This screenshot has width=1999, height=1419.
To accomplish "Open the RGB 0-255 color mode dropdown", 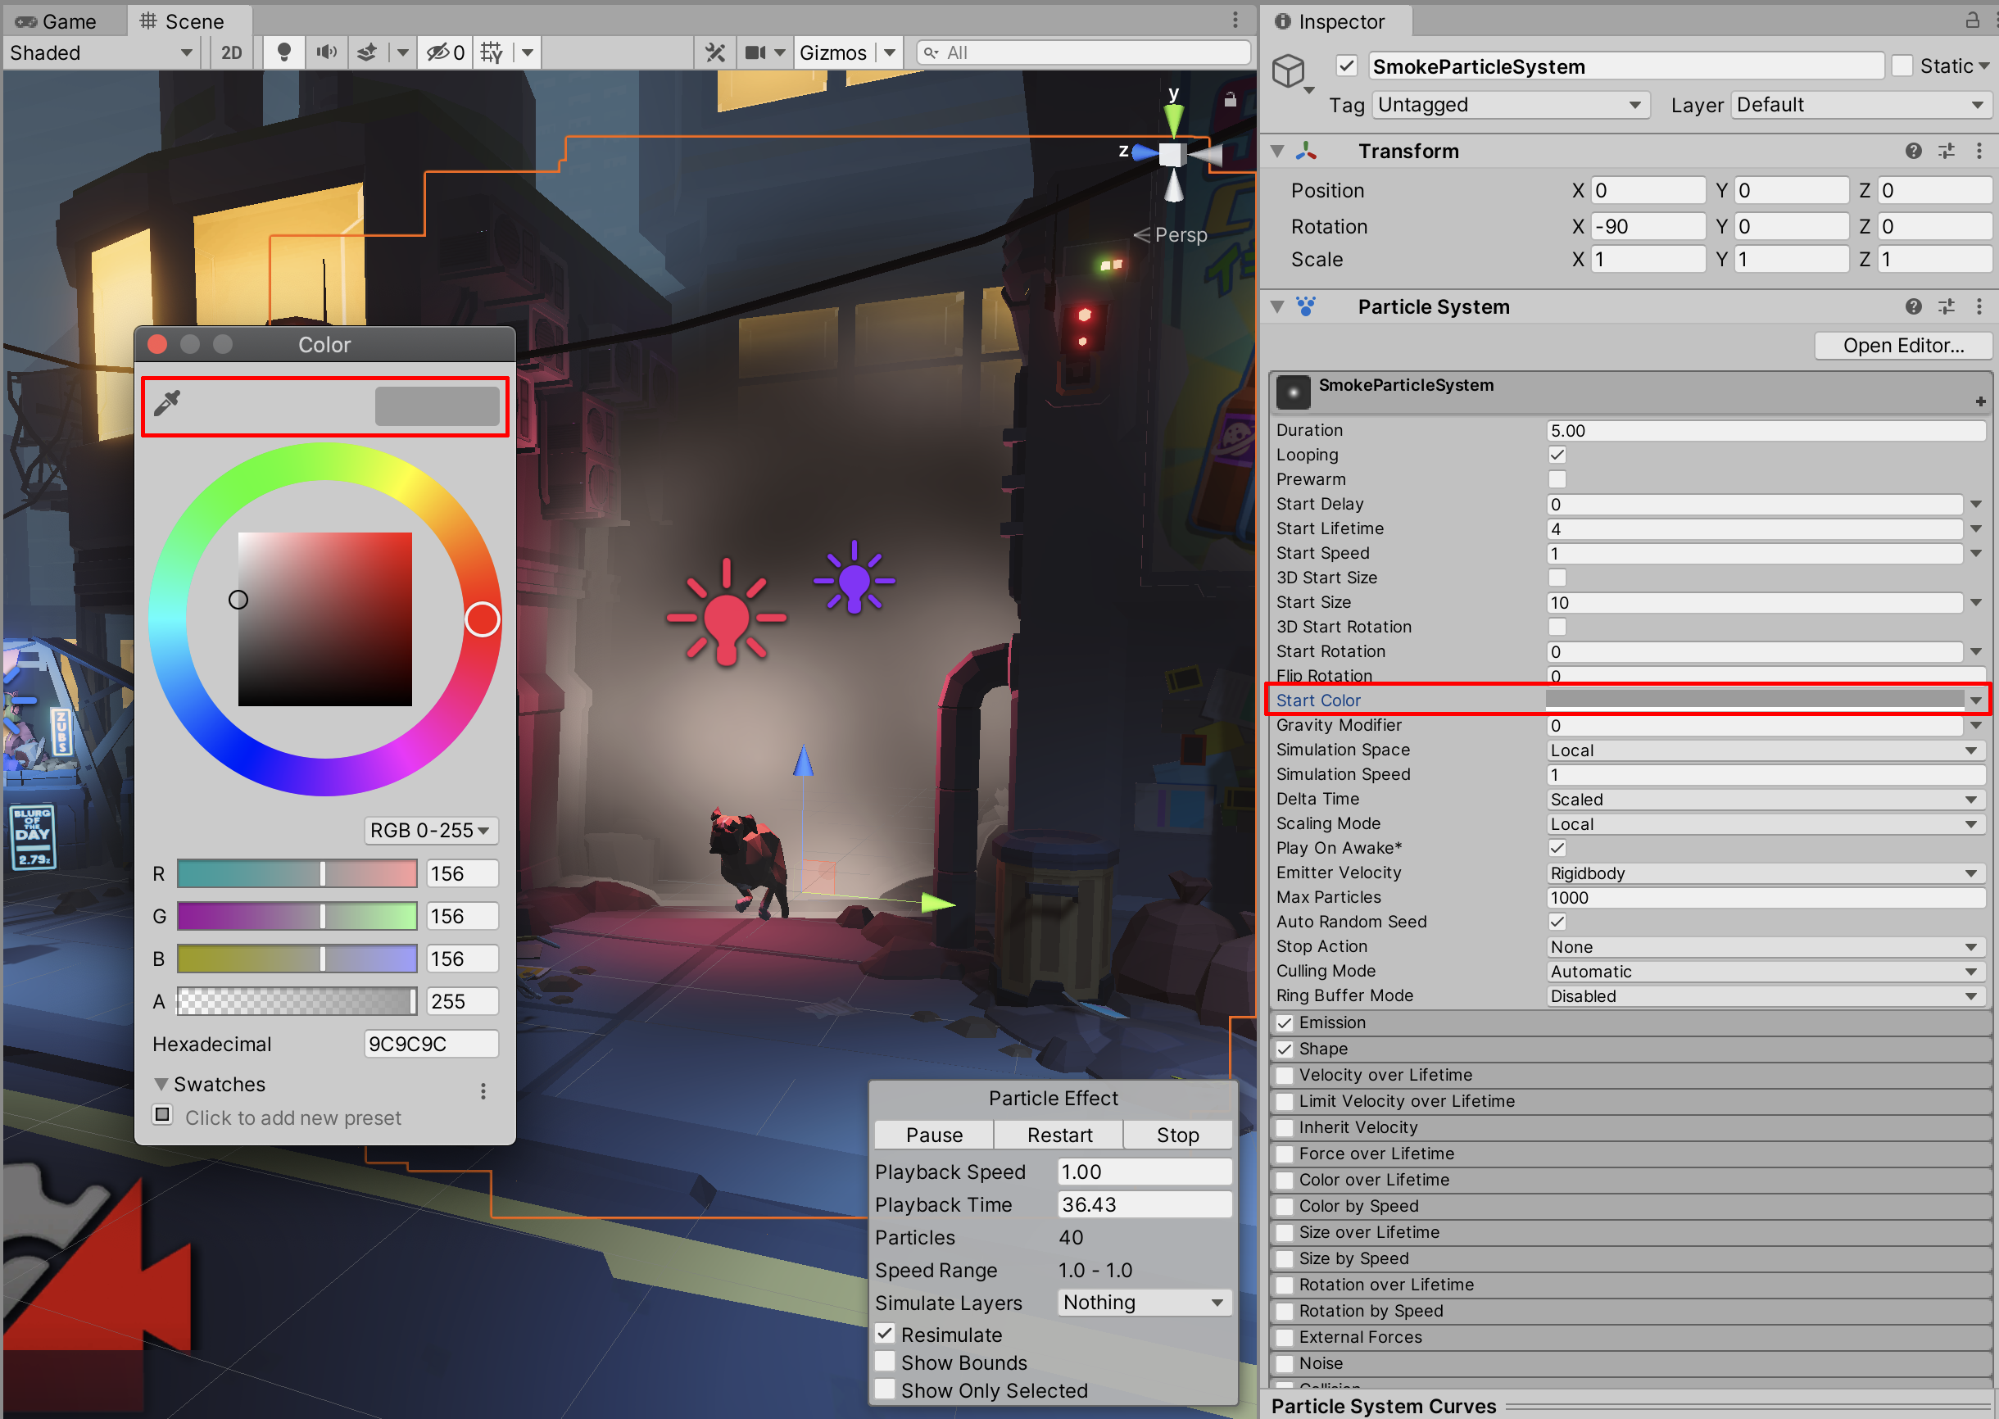I will [x=430, y=830].
